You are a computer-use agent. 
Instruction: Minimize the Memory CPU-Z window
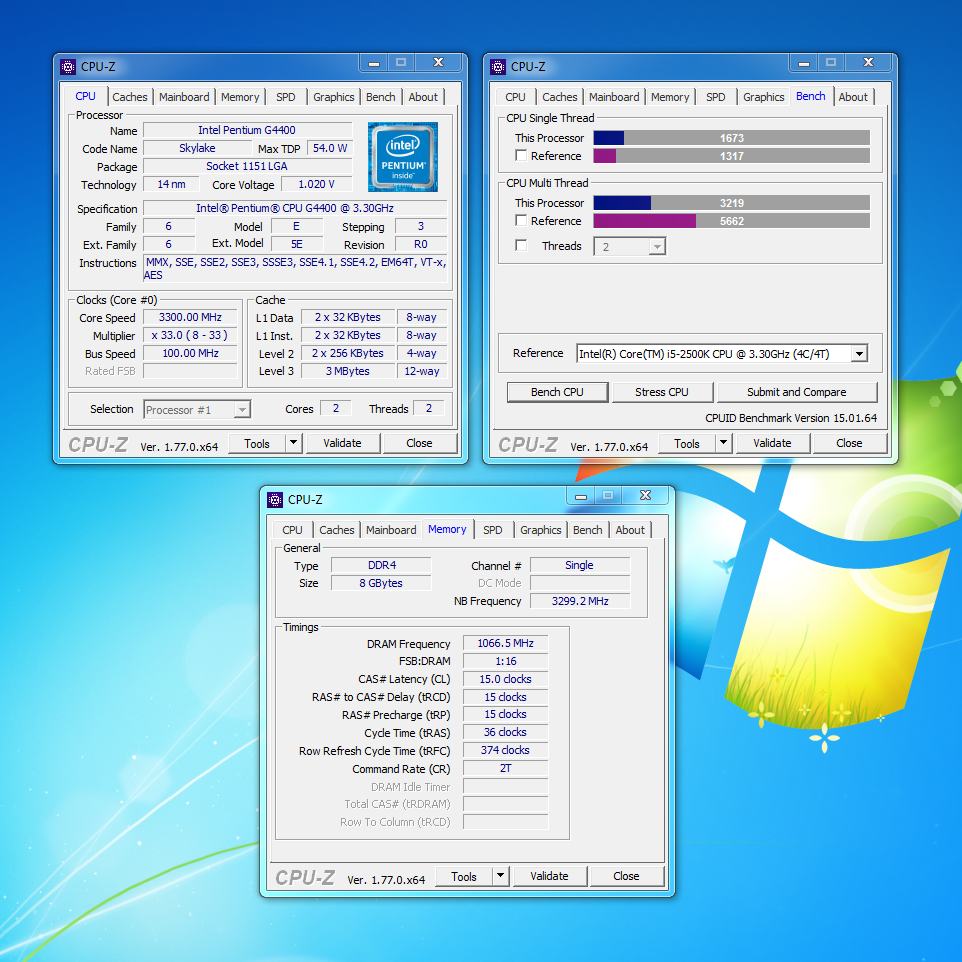[581, 496]
